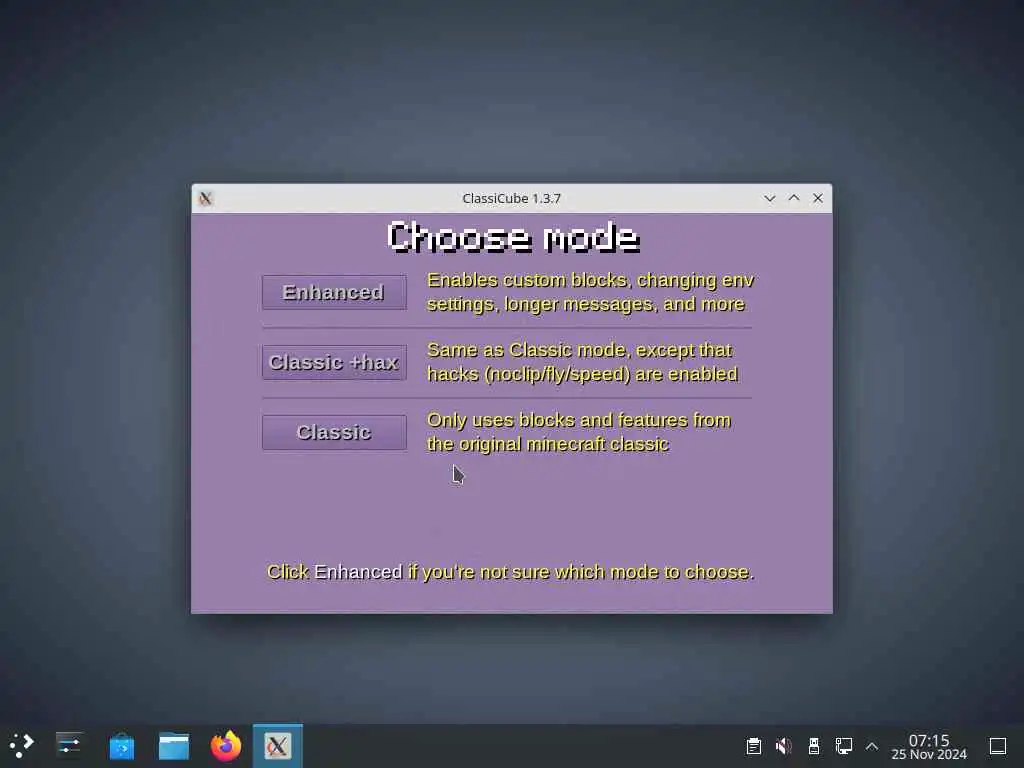Choose the Enhanced mode button
Viewport: 1024px width, 768px height.
coord(334,292)
